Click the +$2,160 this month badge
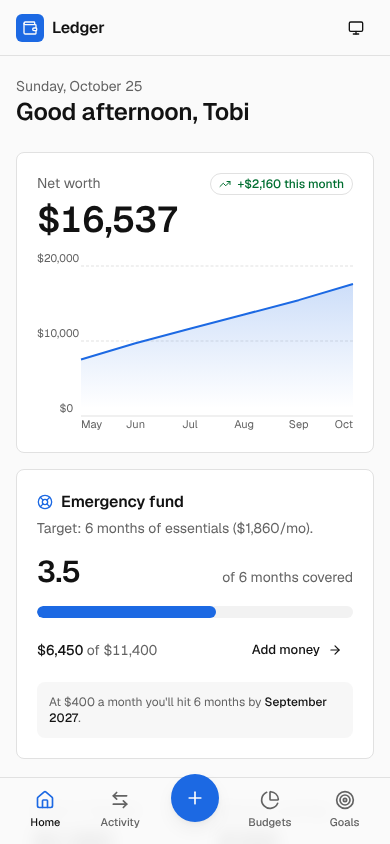The width and height of the screenshot is (390, 844). pyautogui.click(x=281, y=184)
